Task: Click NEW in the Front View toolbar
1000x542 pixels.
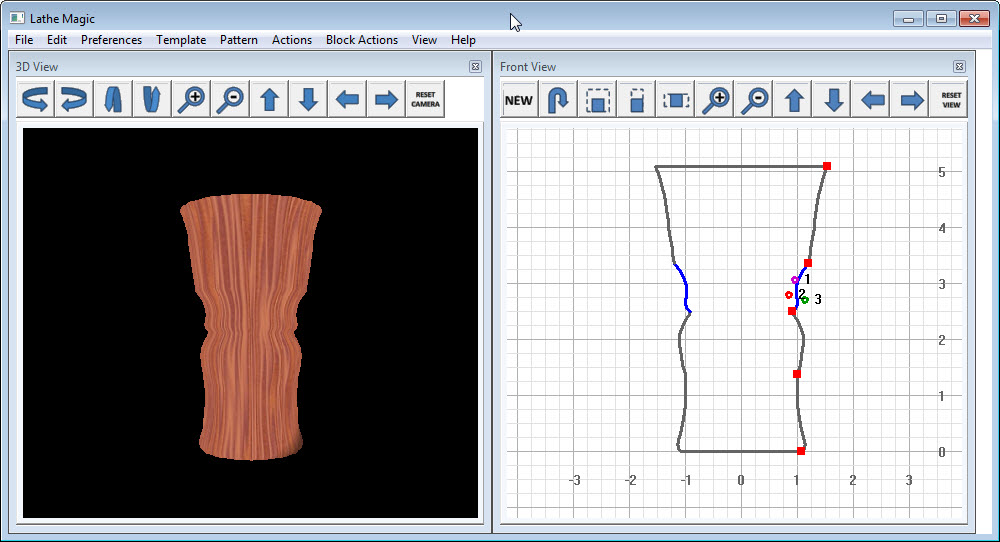Action: [x=519, y=100]
